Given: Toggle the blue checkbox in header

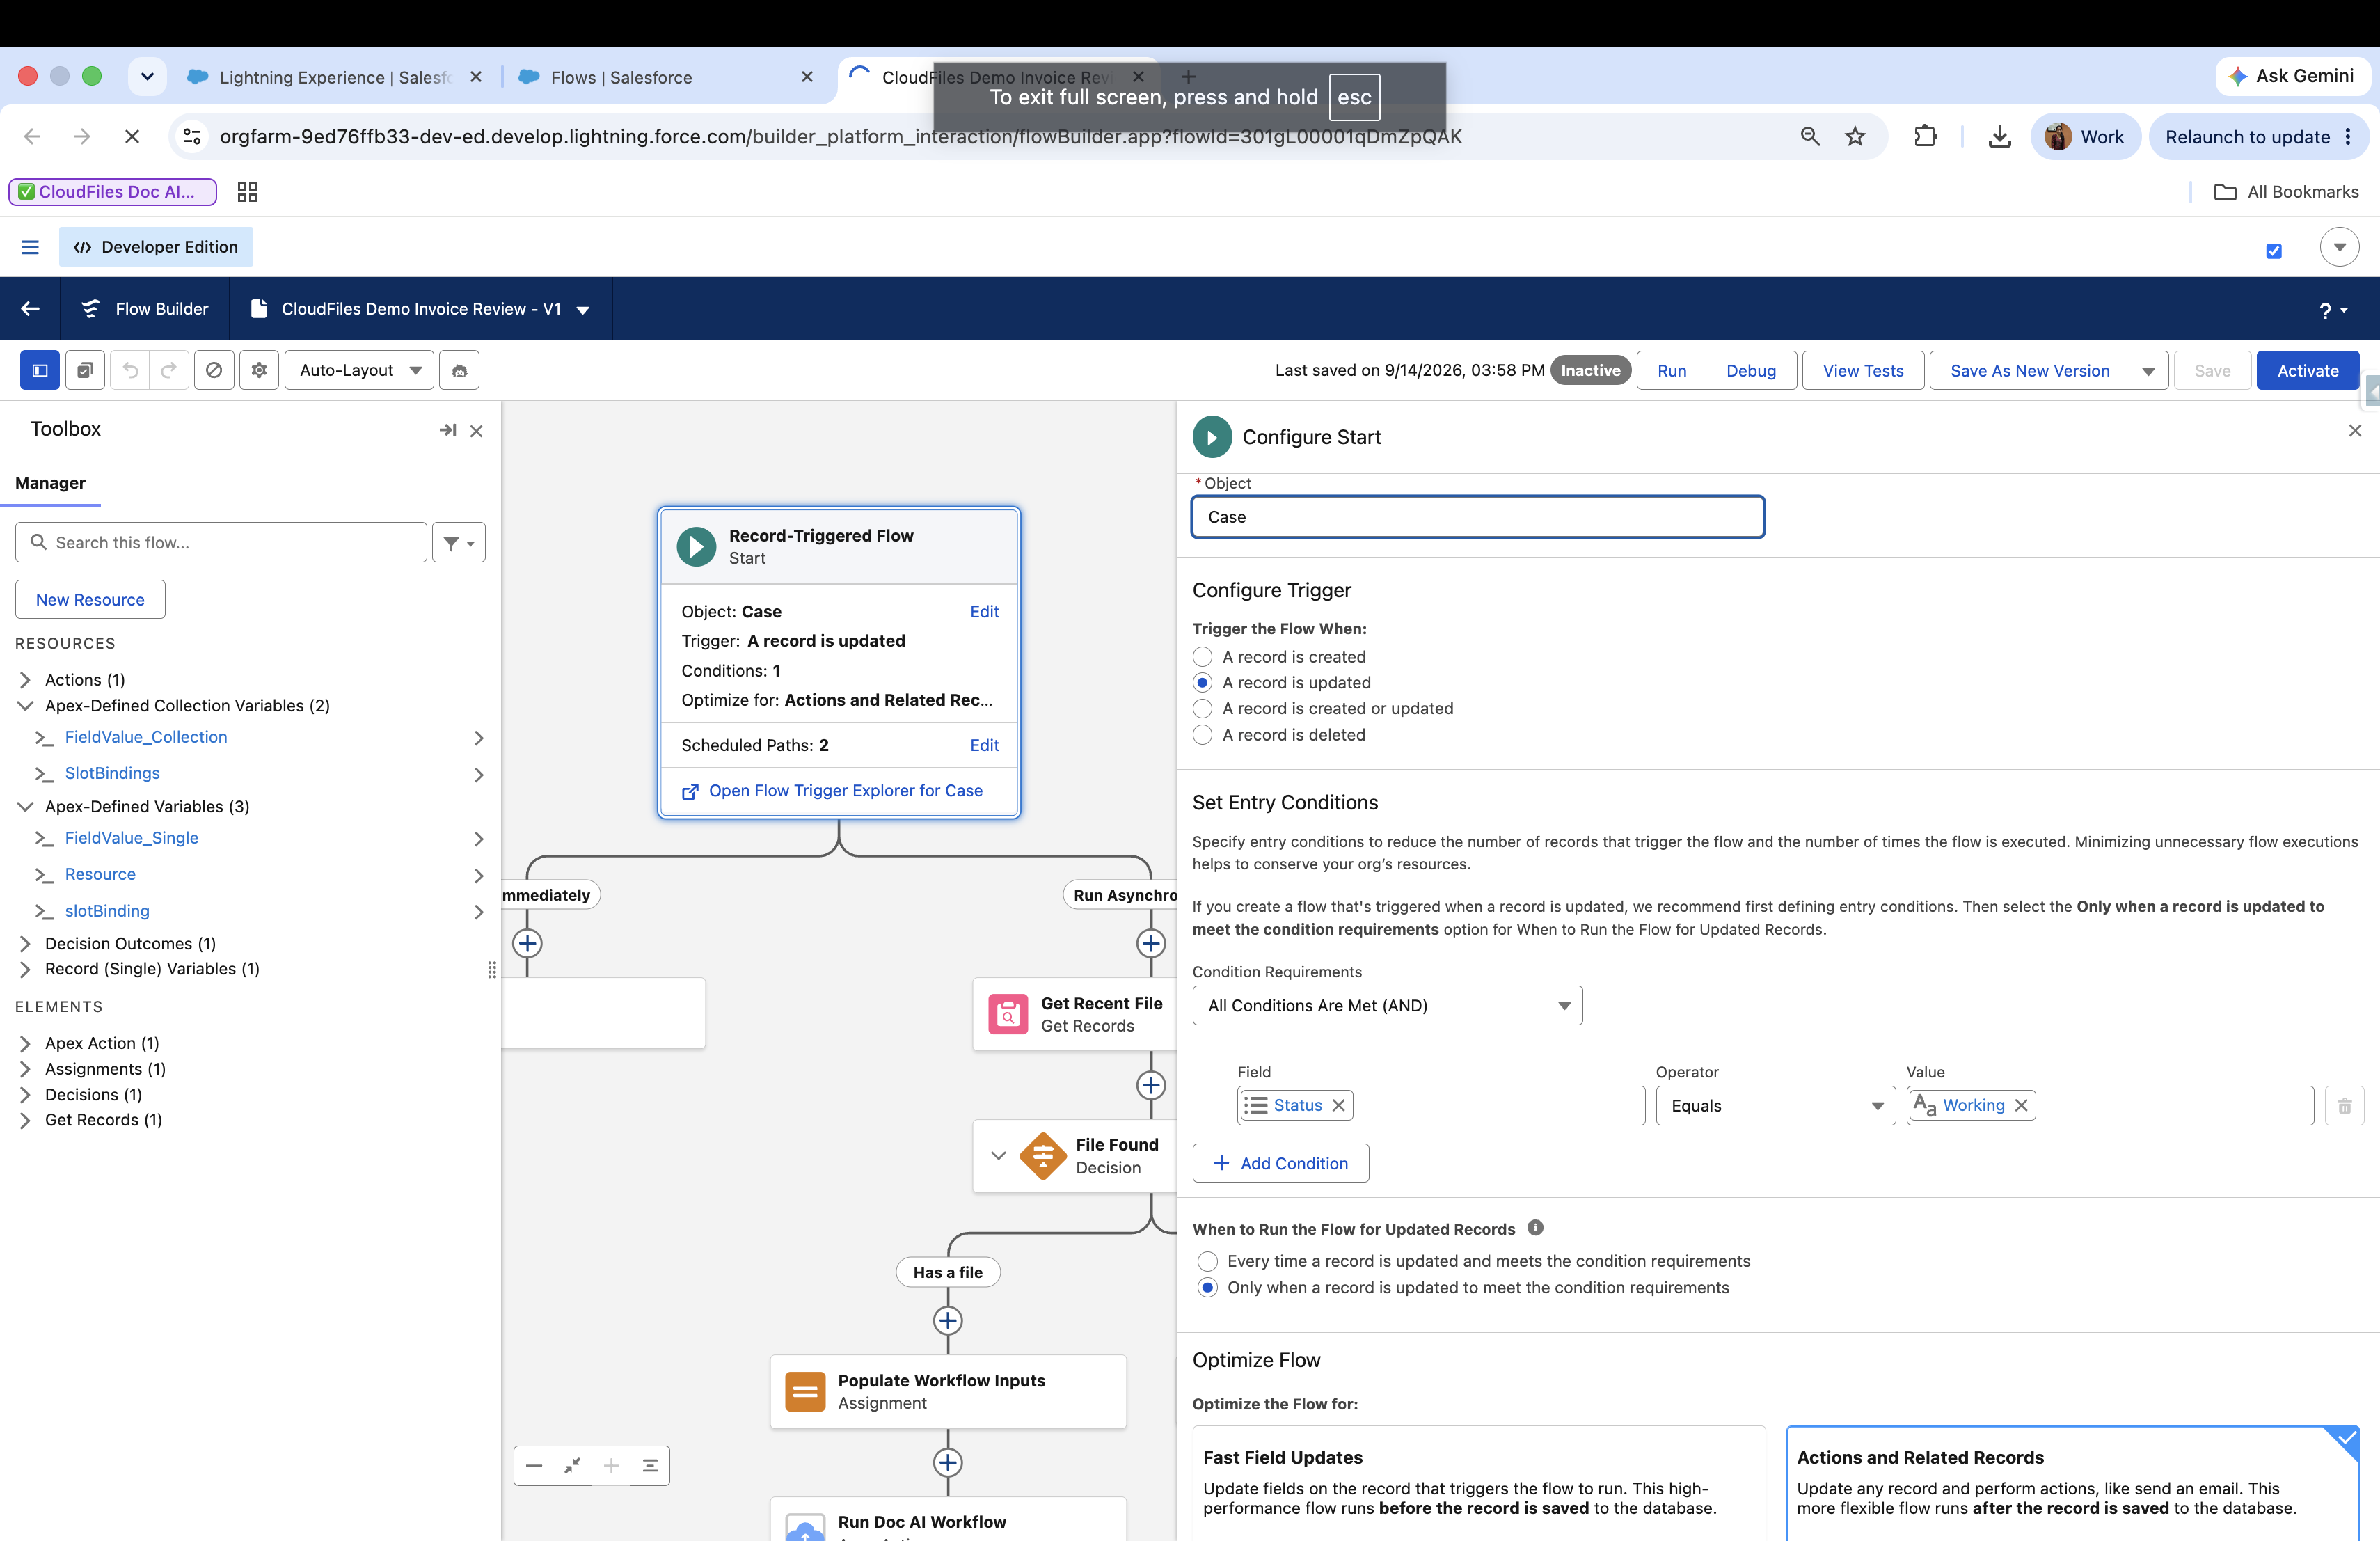Looking at the screenshot, I should pos(2273,251).
